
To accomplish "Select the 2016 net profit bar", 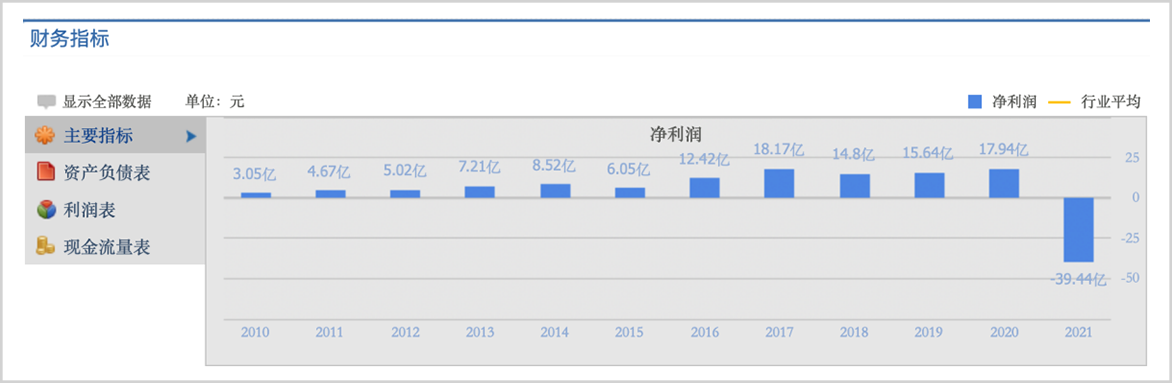I will pos(704,188).
